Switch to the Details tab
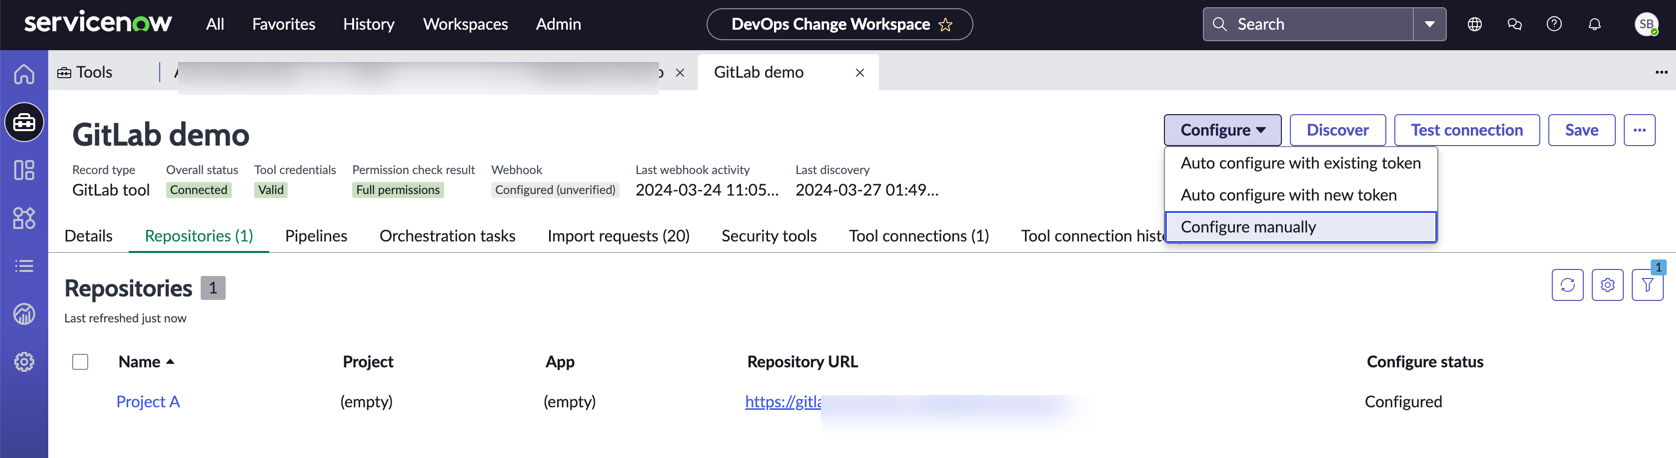Viewport: 1676px width, 458px height. click(x=89, y=236)
